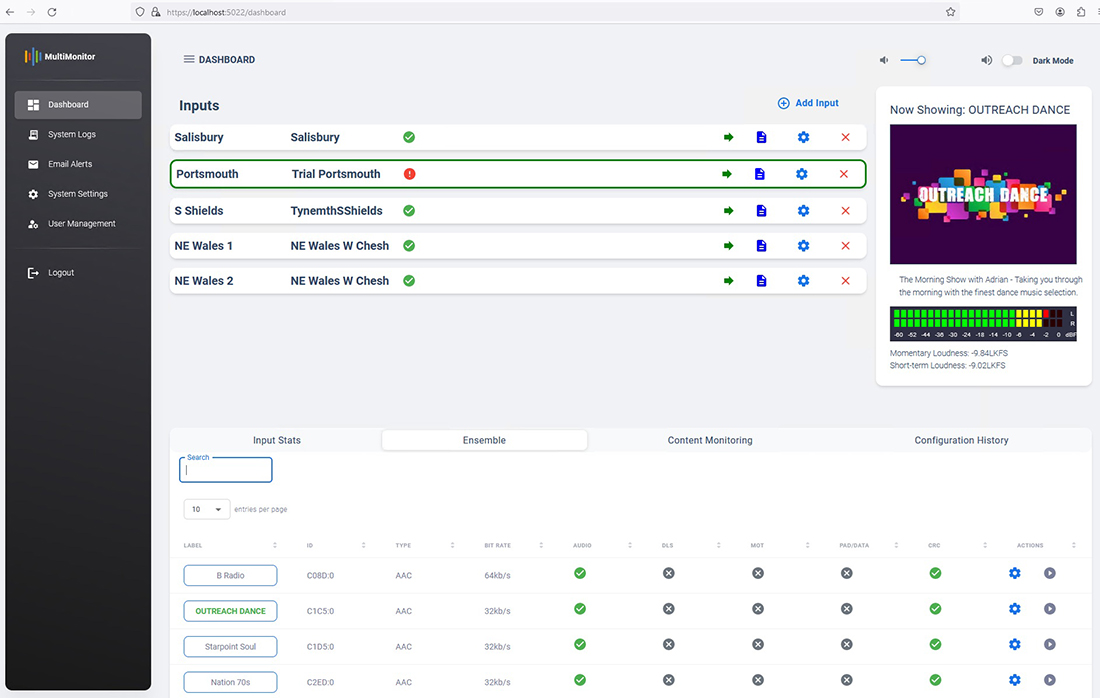Mute using the left speaker icon
Image resolution: width=1100 pixels, height=698 pixels.
coord(884,61)
